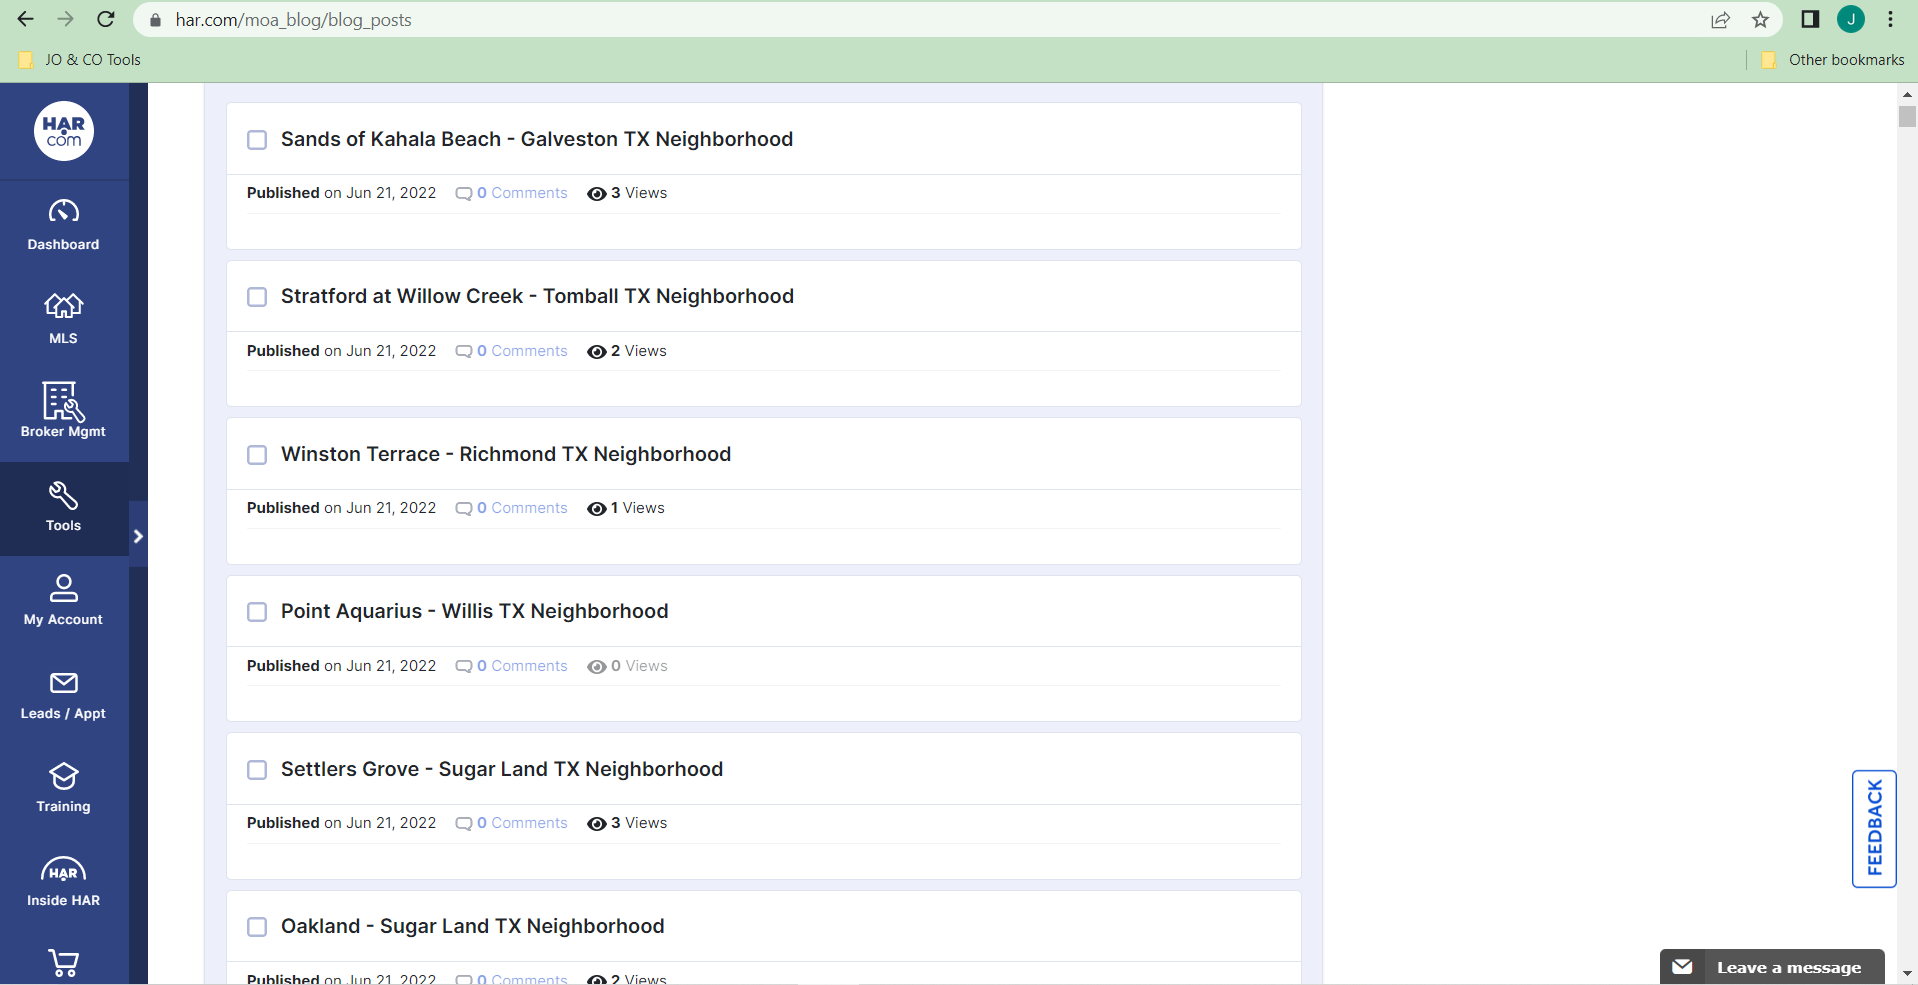Viewport: 1918px width, 985px height.
Task: Open the HAR.com logo home
Action: pos(64,131)
